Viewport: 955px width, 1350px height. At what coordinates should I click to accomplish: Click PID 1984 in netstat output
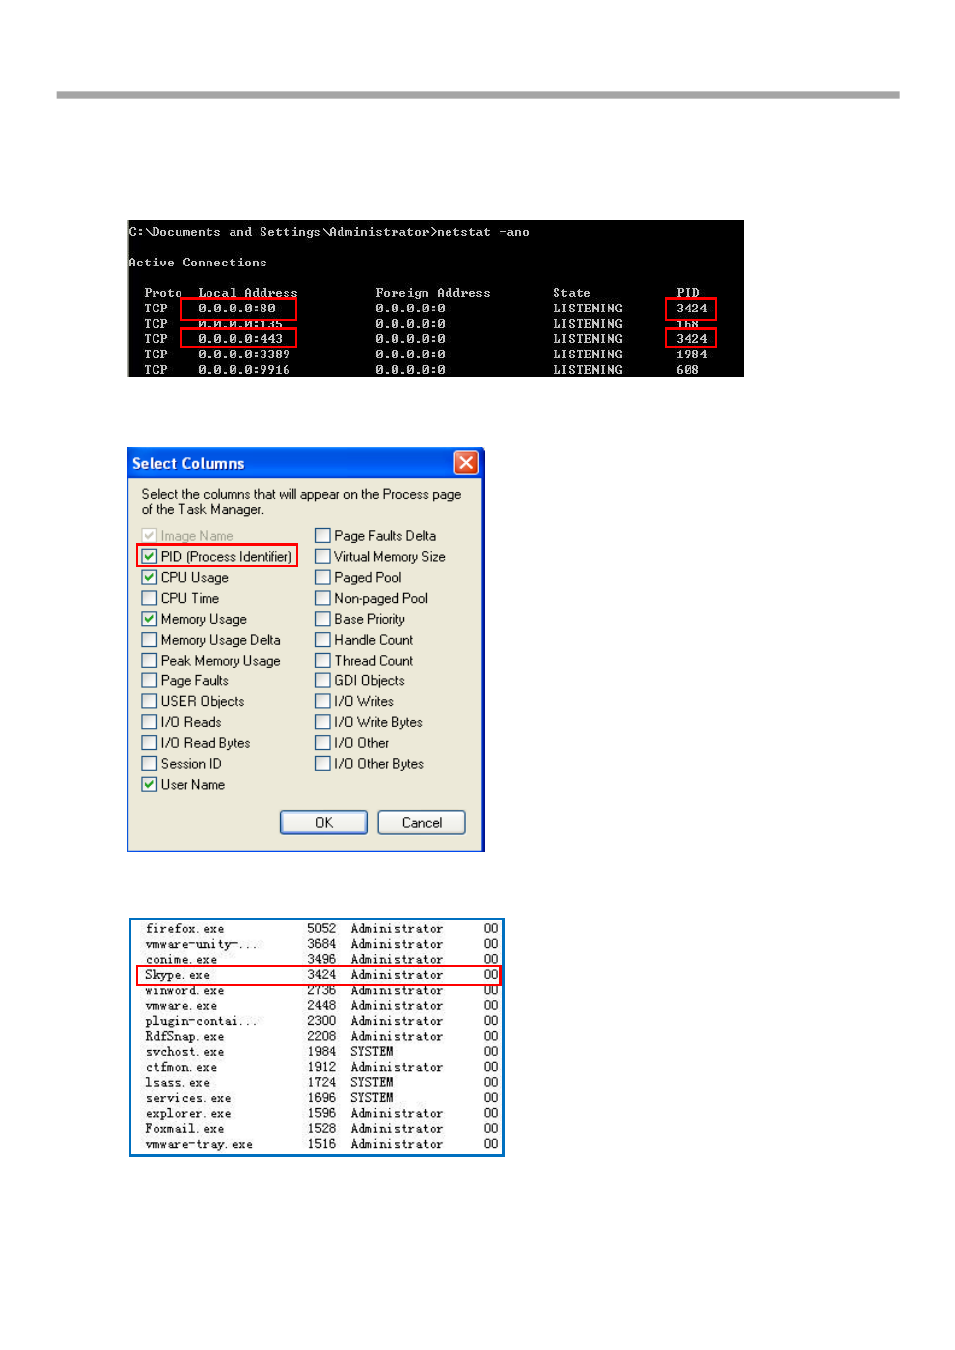691,354
